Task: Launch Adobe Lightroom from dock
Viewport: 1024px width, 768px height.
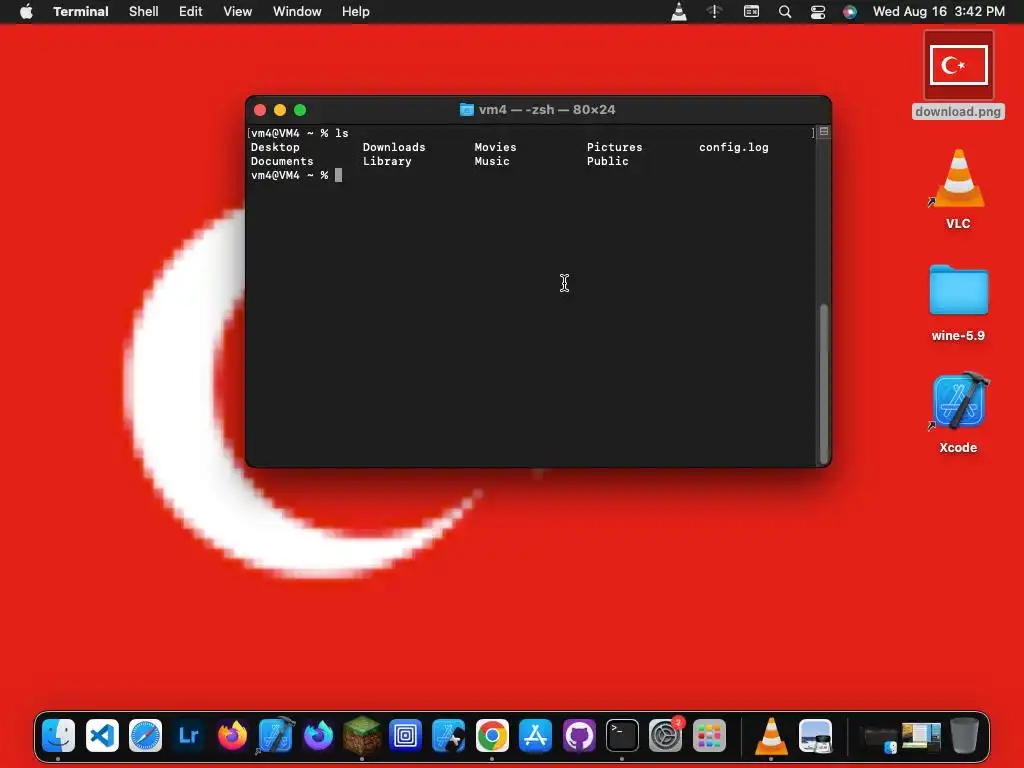Action: (189, 736)
